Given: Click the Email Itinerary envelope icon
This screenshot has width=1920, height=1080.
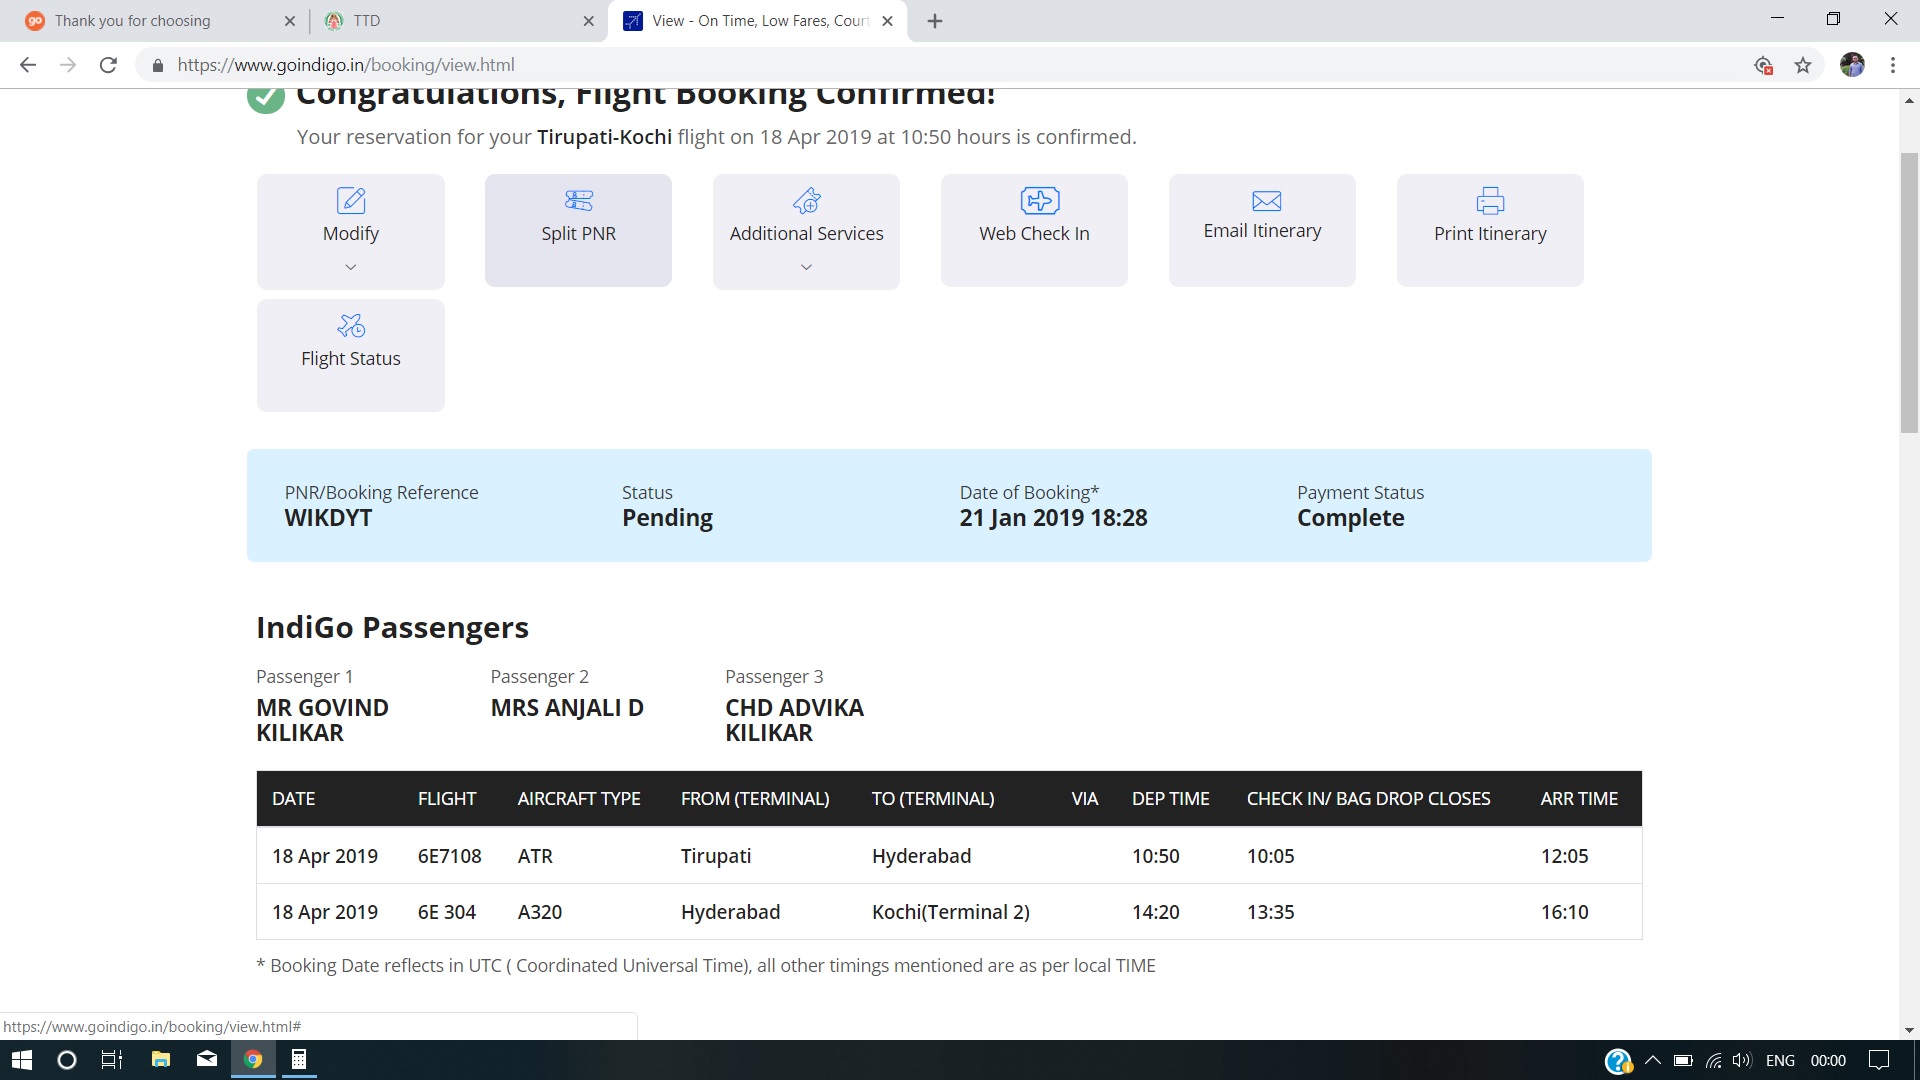Looking at the screenshot, I should 1266,201.
